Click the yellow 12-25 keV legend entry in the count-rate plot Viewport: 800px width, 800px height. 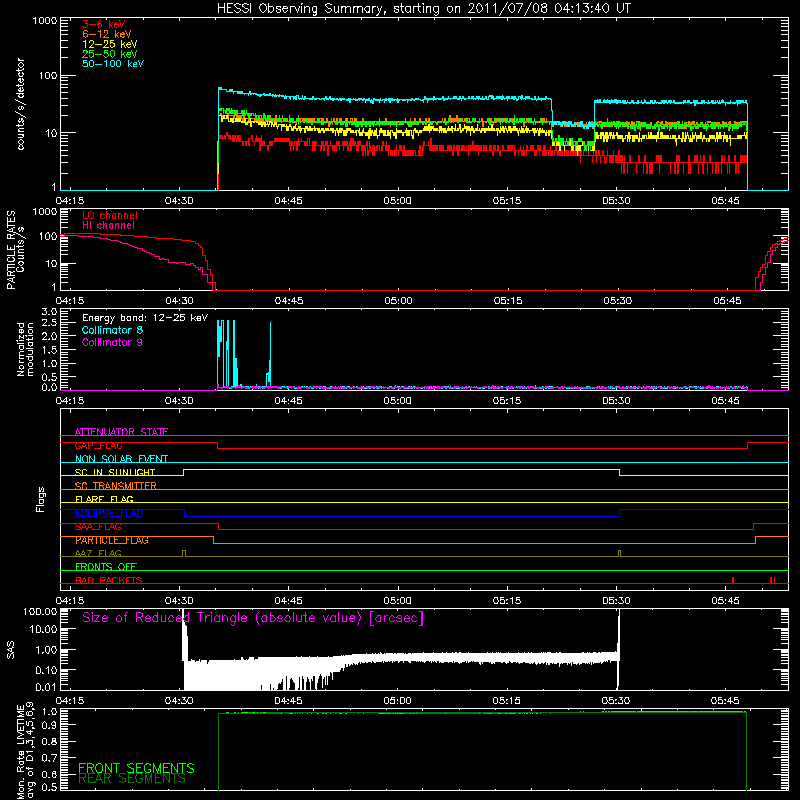pyautogui.click(x=110, y=44)
